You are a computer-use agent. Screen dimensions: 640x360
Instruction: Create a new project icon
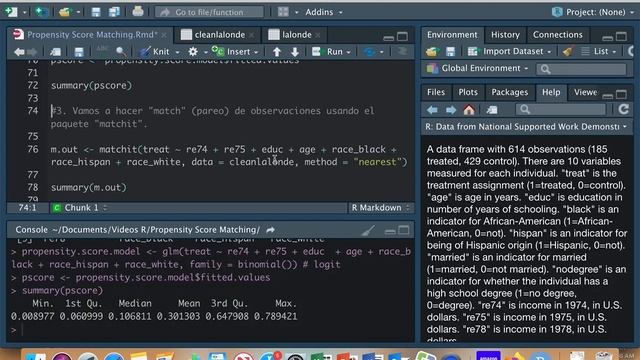click(x=41, y=12)
